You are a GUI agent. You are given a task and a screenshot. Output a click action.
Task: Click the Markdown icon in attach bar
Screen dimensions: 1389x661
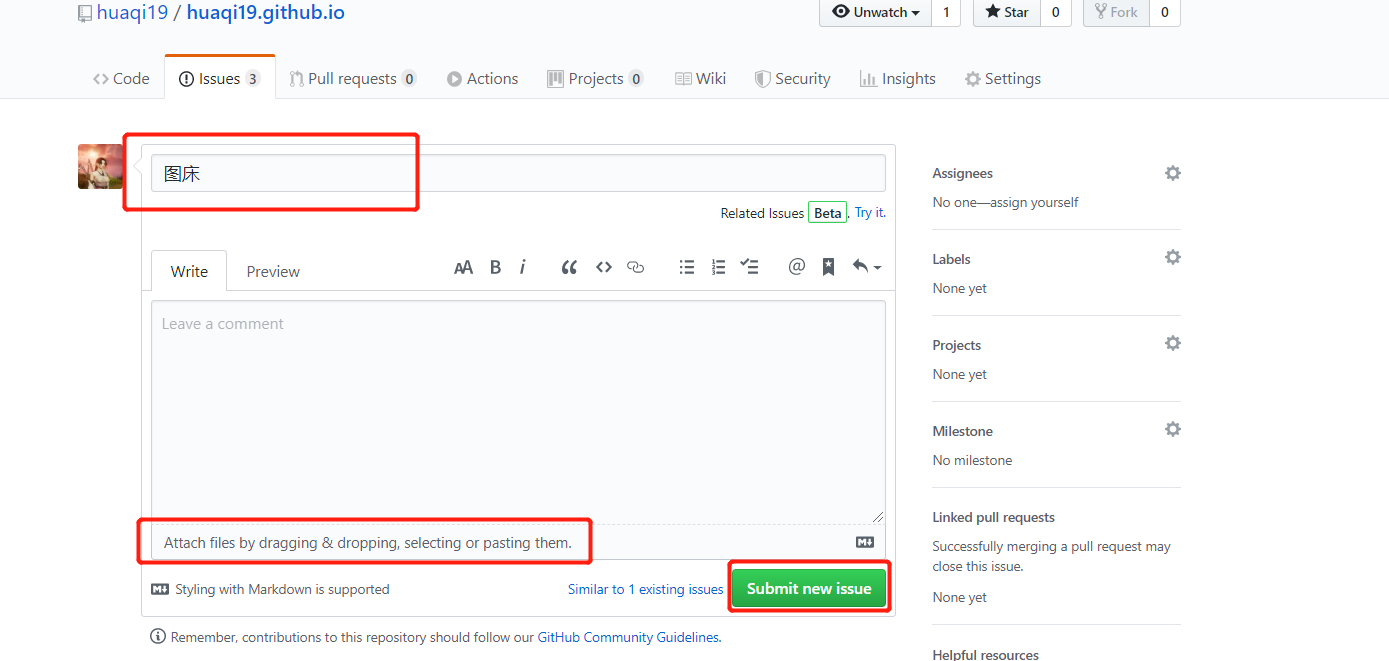pyautogui.click(x=865, y=542)
